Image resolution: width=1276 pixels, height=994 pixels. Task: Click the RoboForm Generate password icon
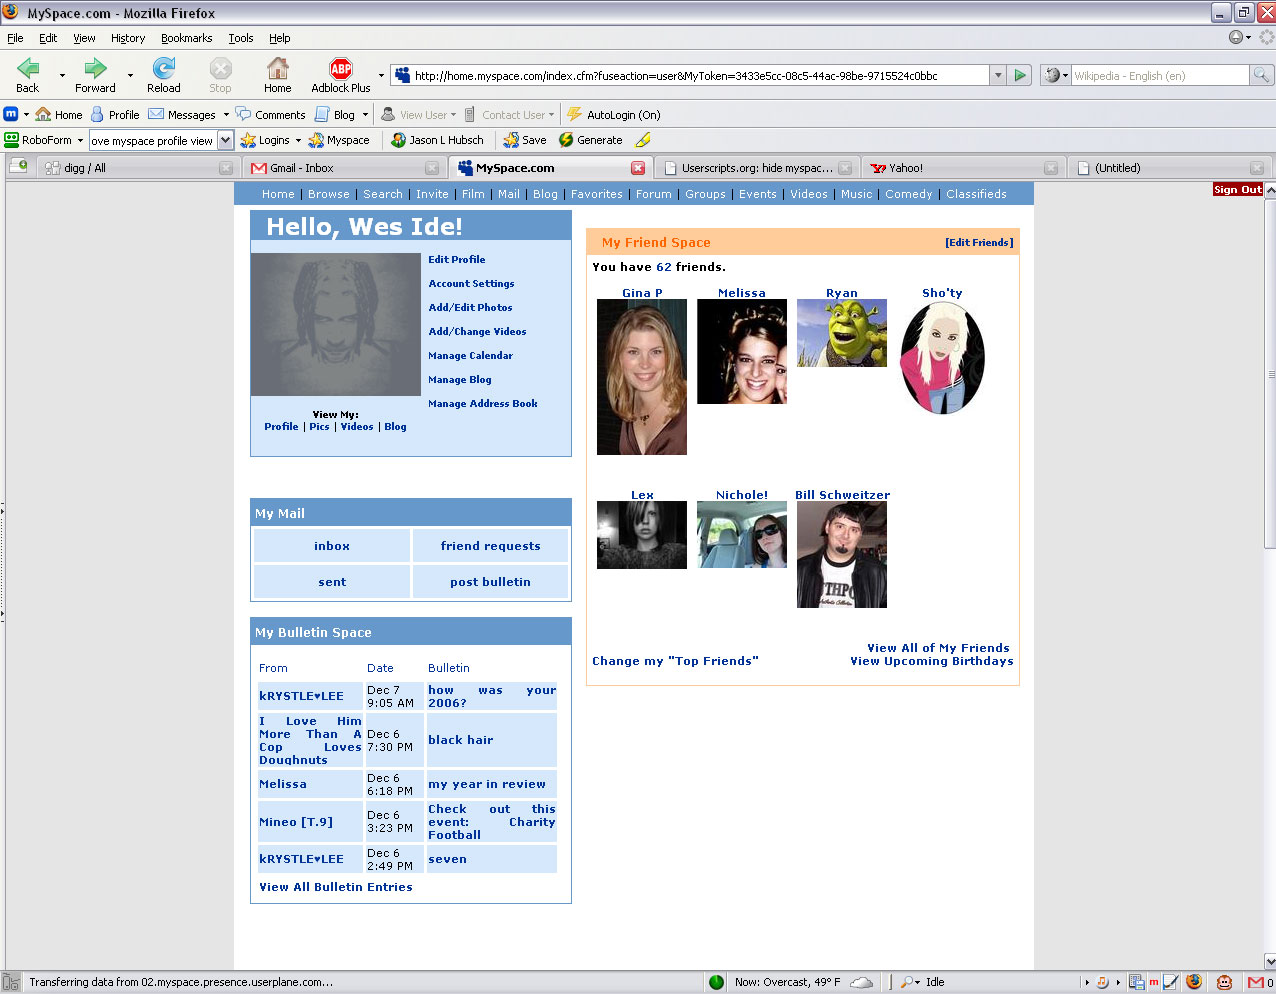point(566,140)
